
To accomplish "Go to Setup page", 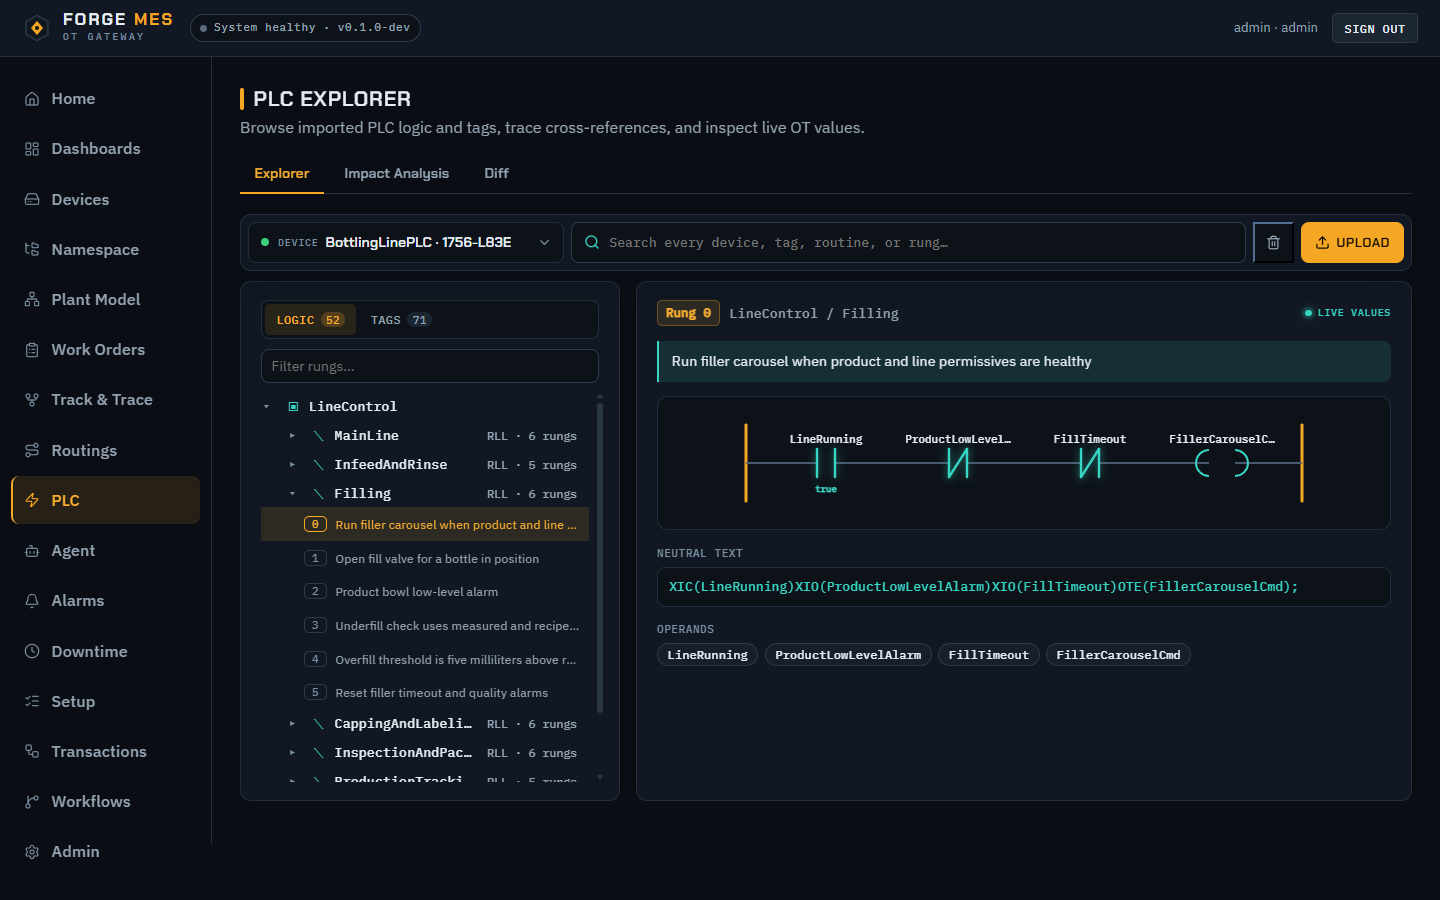I will point(105,702).
